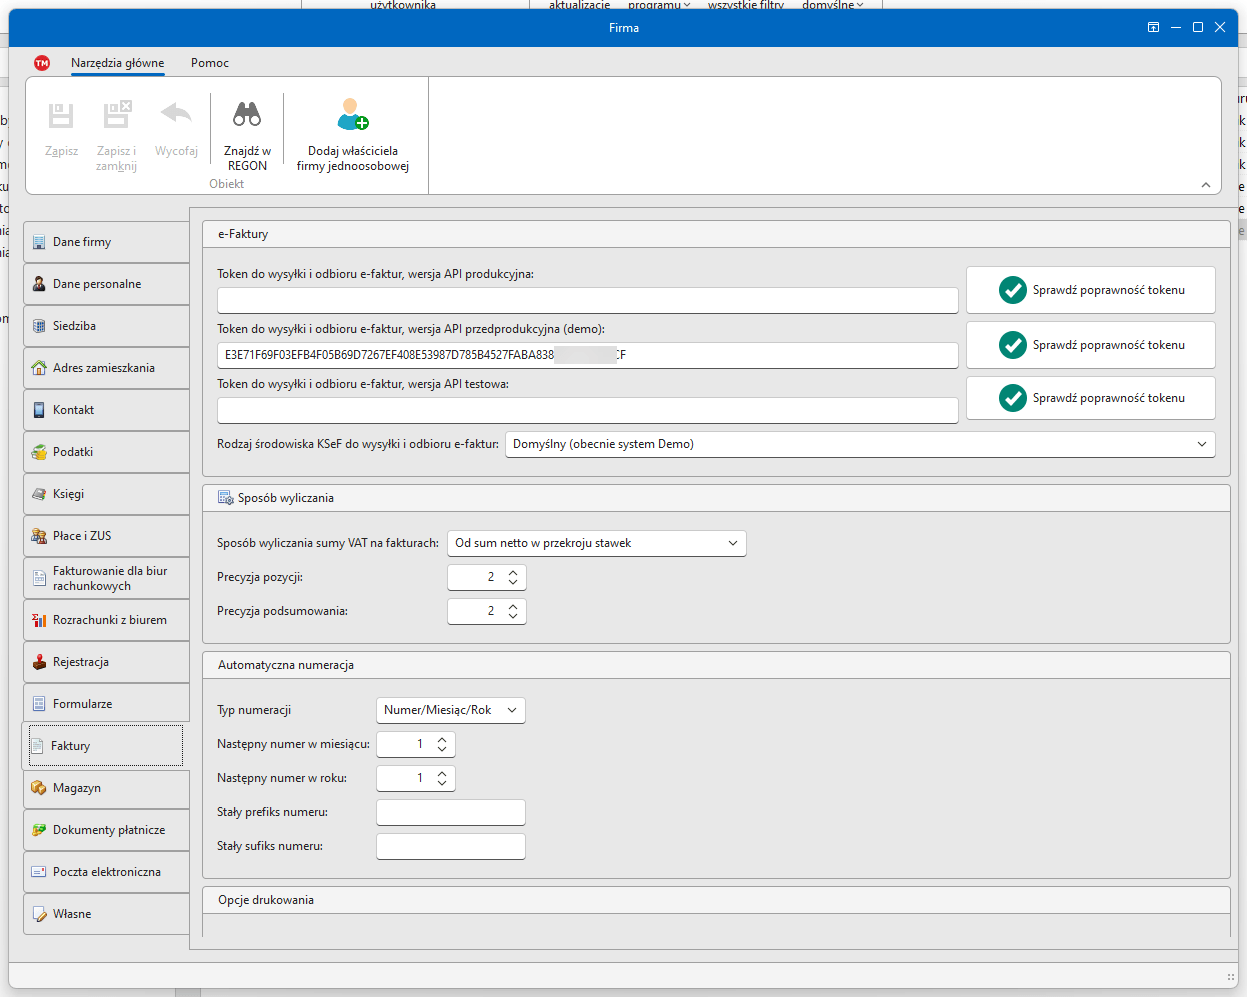Decrease Precyzja podsumowania value by one

click(513, 616)
